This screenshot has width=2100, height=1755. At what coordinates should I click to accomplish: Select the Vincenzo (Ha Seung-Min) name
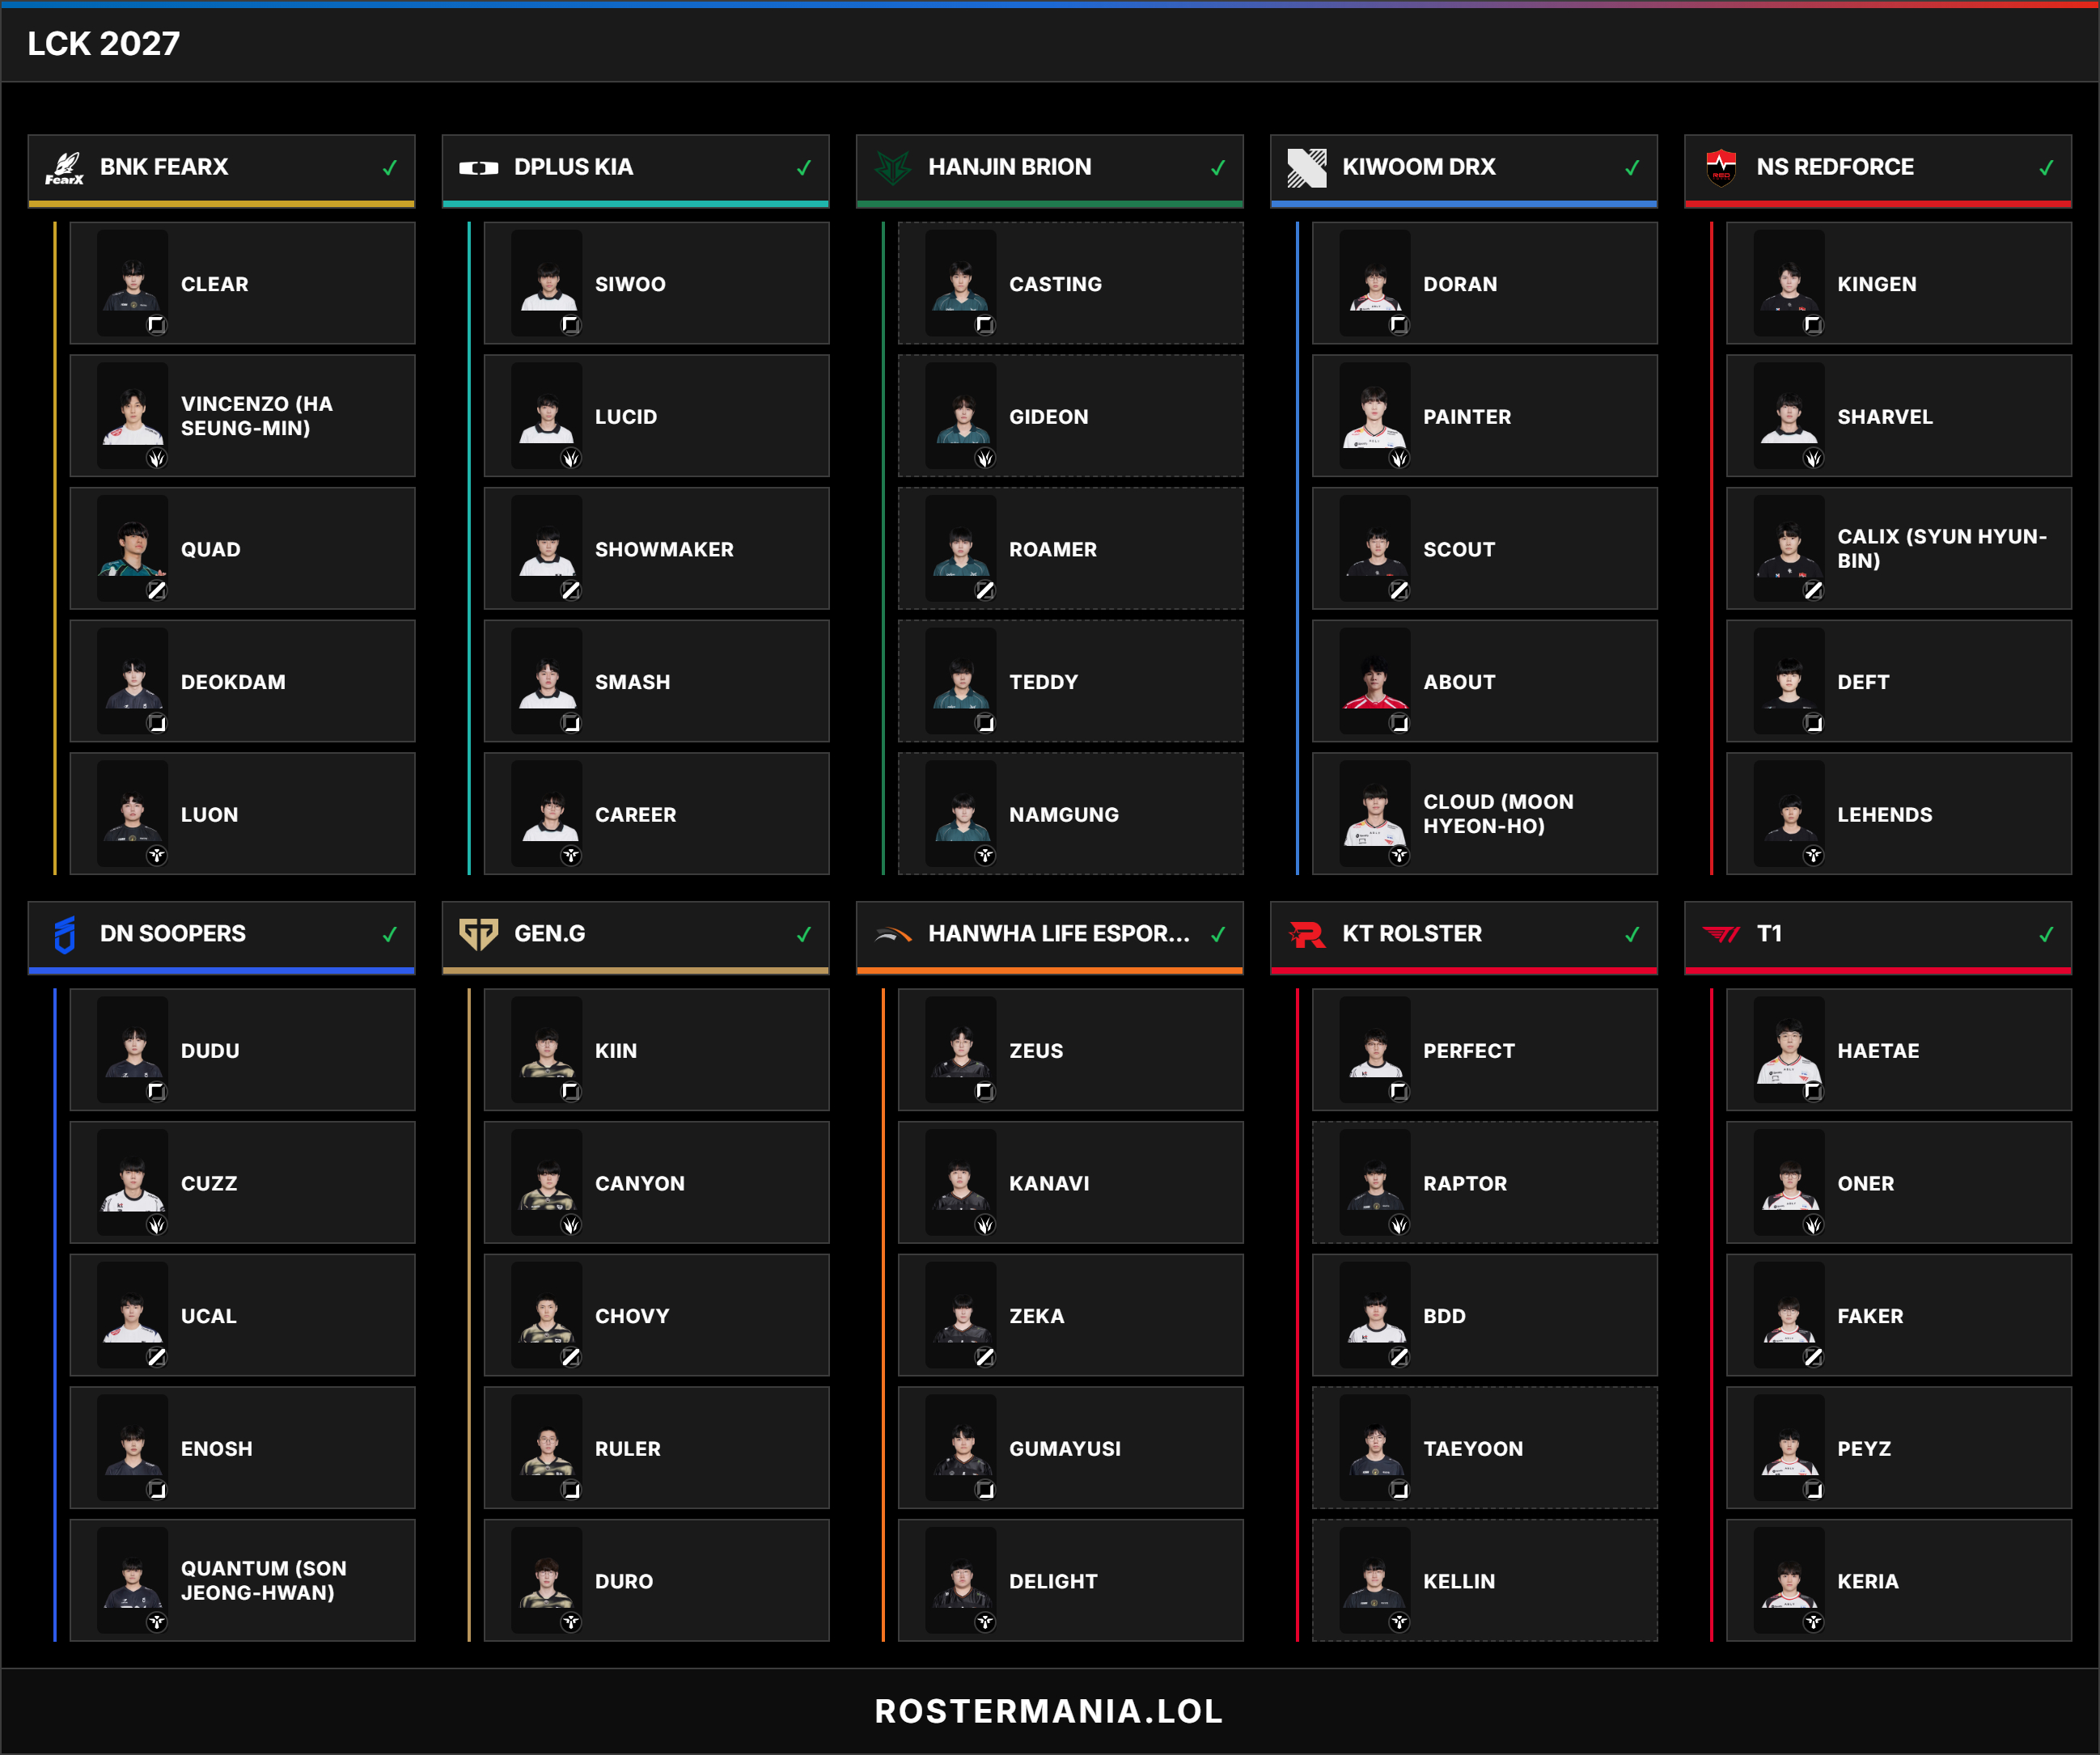[x=257, y=416]
